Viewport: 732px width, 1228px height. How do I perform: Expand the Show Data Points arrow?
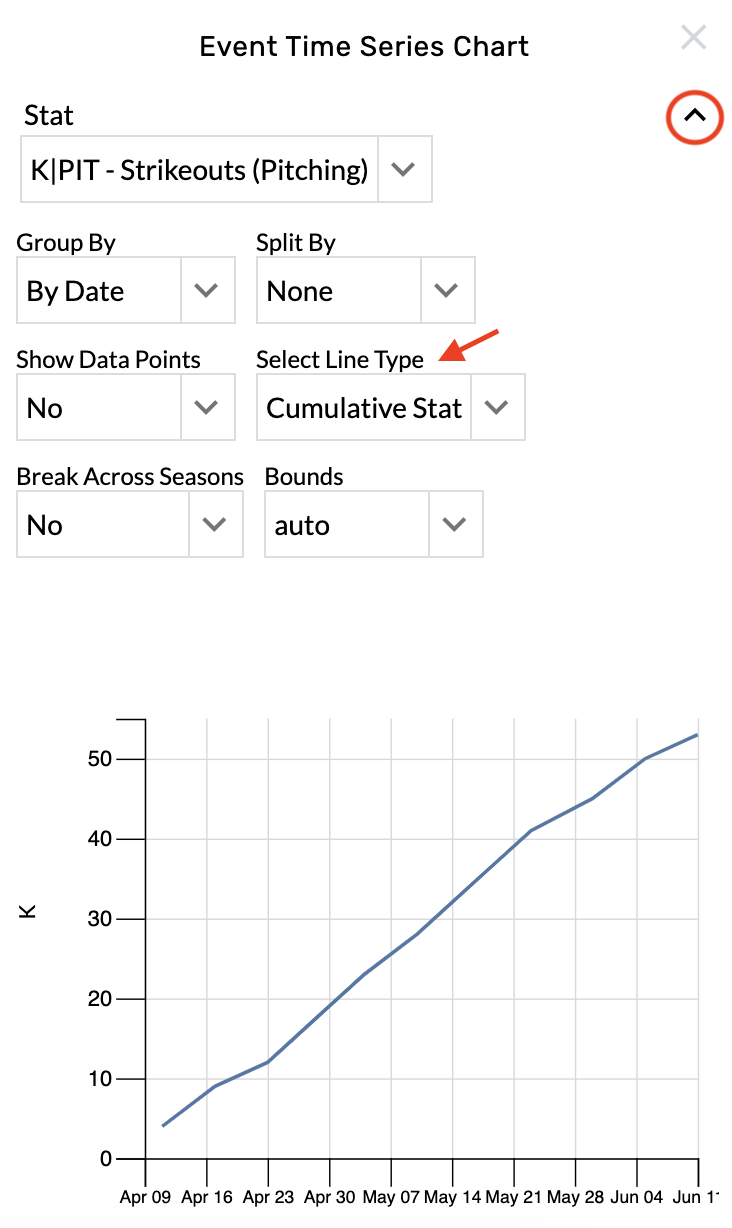pos(207,408)
